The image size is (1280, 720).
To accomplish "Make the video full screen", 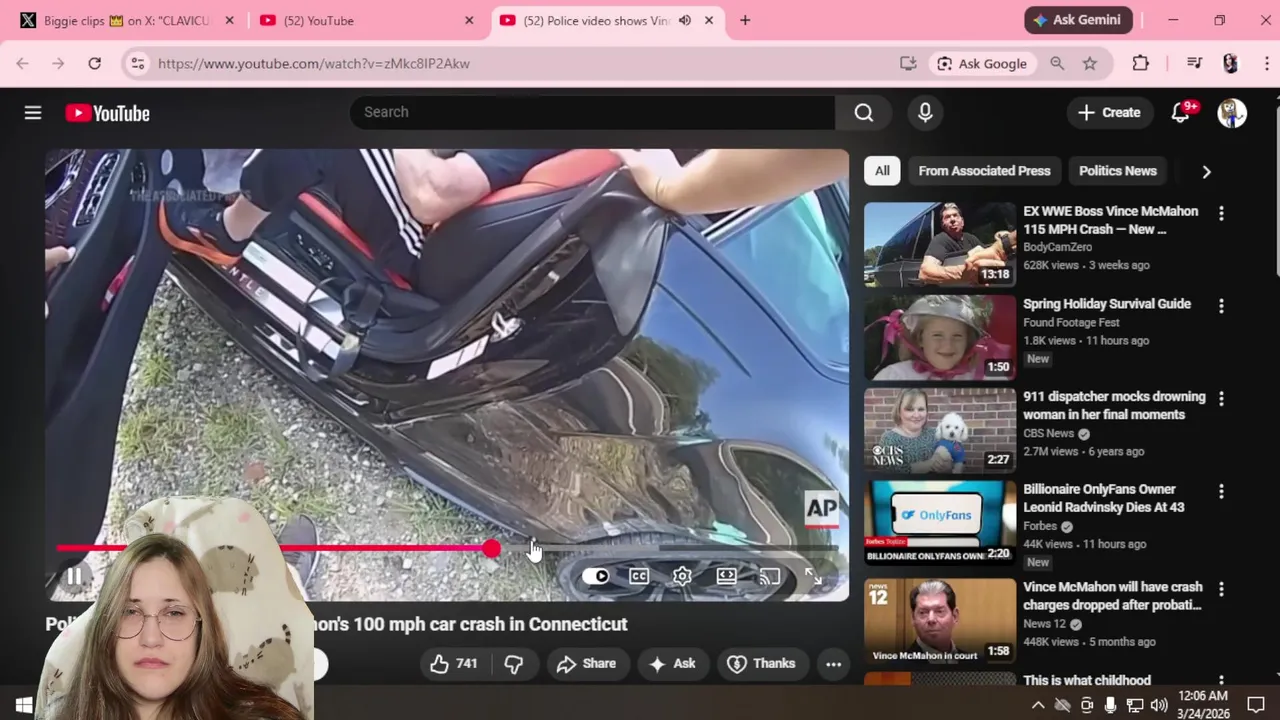I will click(814, 577).
